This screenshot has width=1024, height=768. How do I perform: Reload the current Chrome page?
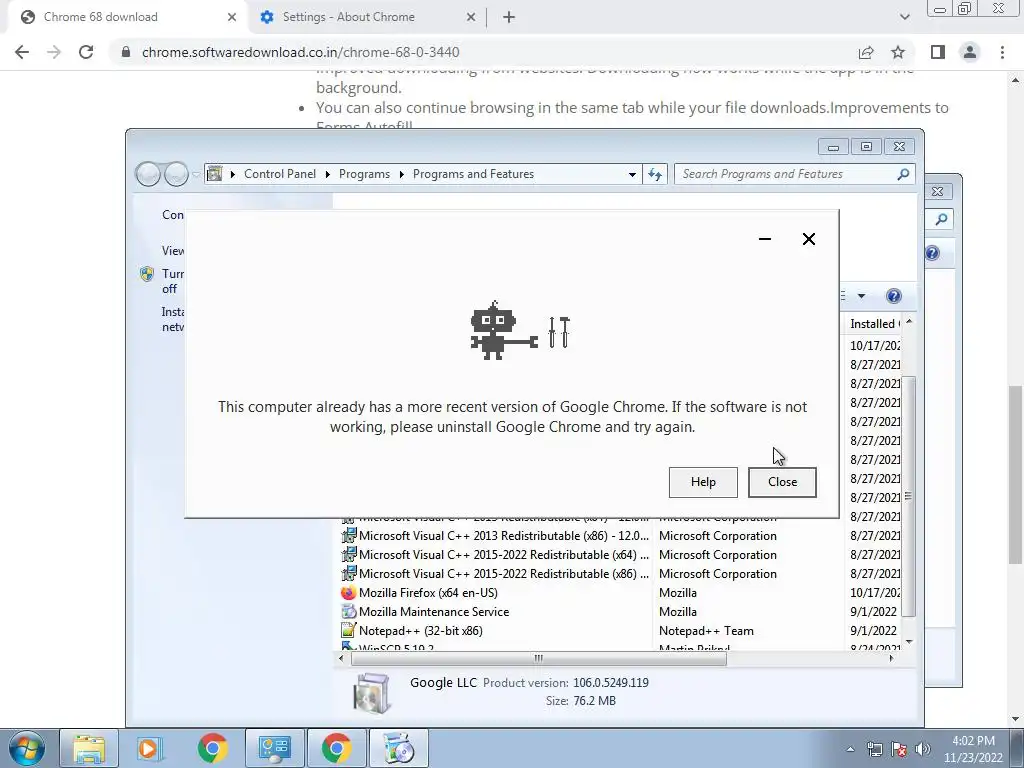click(x=86, y=52)
